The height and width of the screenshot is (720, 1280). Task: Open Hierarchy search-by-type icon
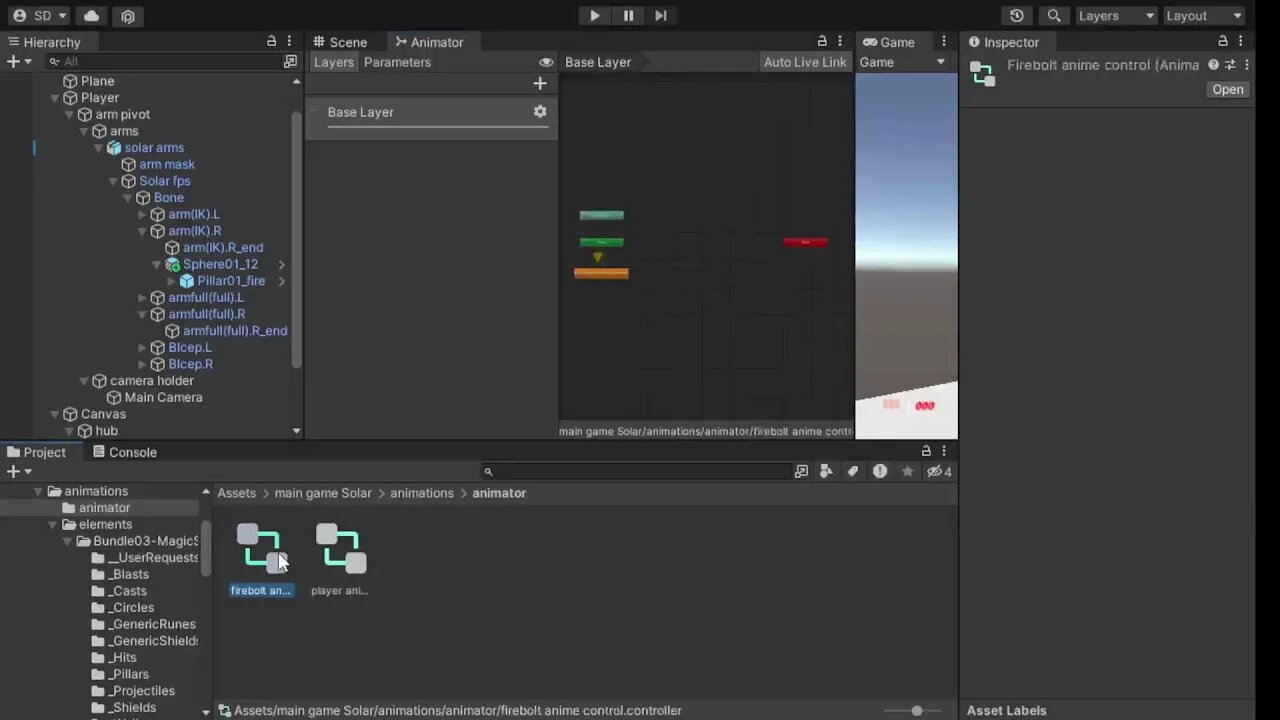290,61
